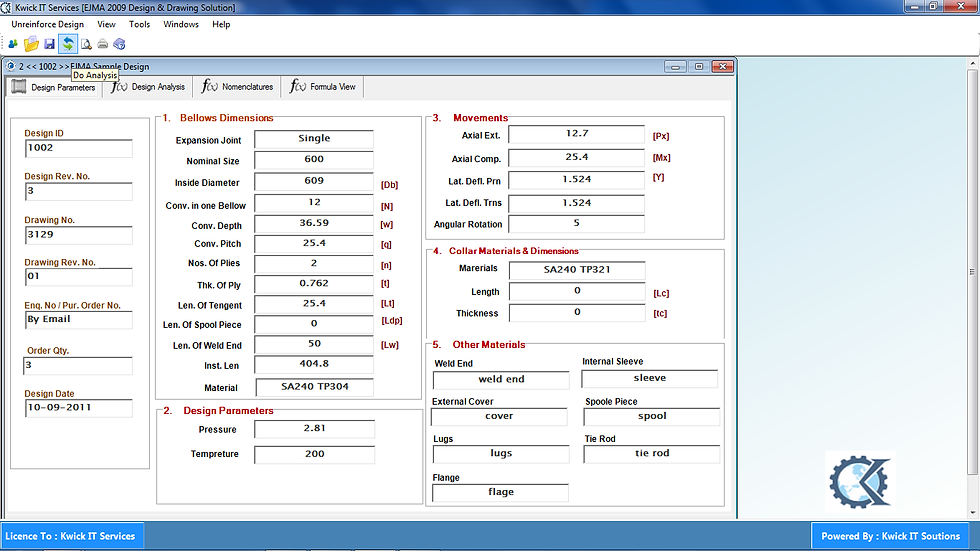Click the Len. Of Spool Piece field
Viewport: 980px width, 551px height.
(x=314, y=324)
